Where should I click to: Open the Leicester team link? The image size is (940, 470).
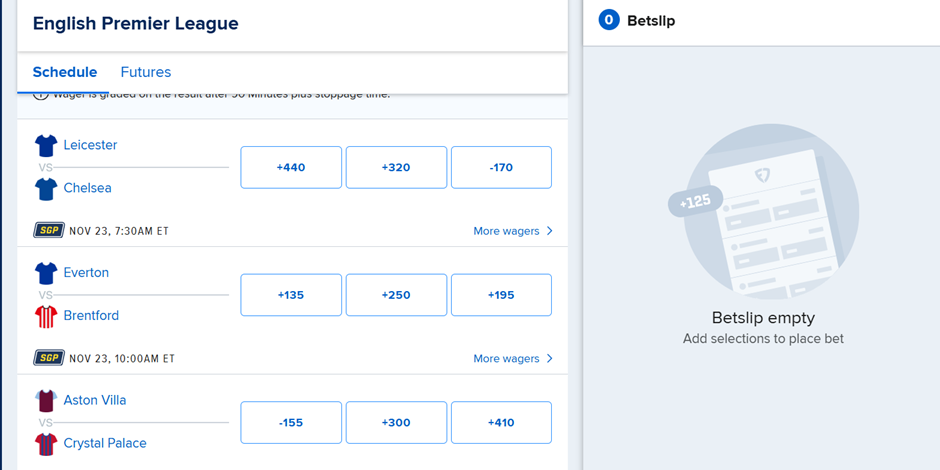(x=91, y=145)
